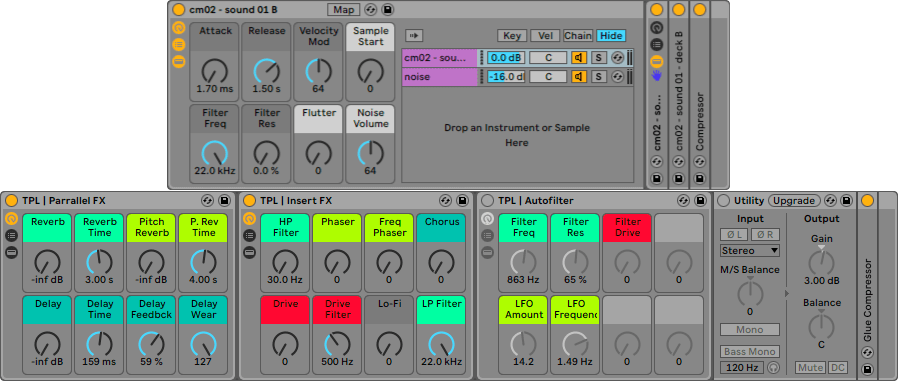Expand the folded Glue Compressor device
Image resolution: width=898 pixels, height=381 pixels.
pyautogui.click(x=867, y=201)
